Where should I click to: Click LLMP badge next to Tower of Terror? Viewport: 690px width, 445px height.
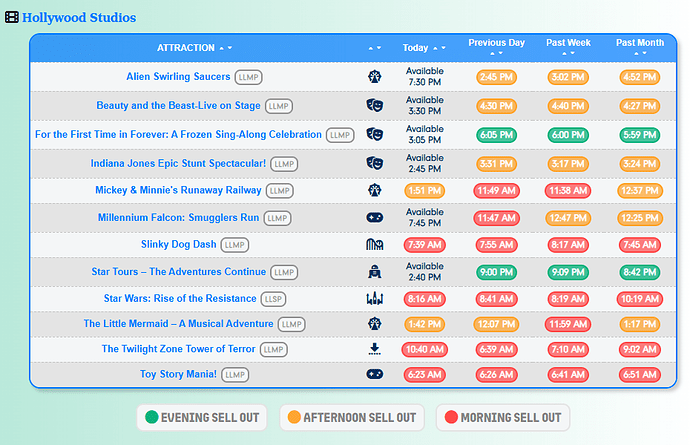point(274,349)
